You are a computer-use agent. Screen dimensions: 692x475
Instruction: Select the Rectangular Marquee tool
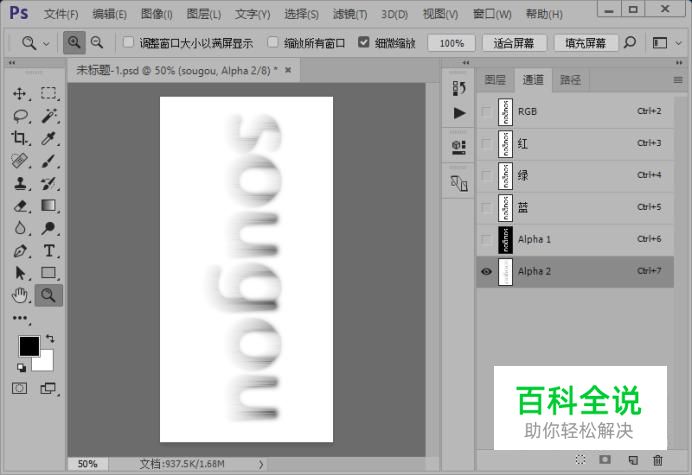tap(49, 94)
